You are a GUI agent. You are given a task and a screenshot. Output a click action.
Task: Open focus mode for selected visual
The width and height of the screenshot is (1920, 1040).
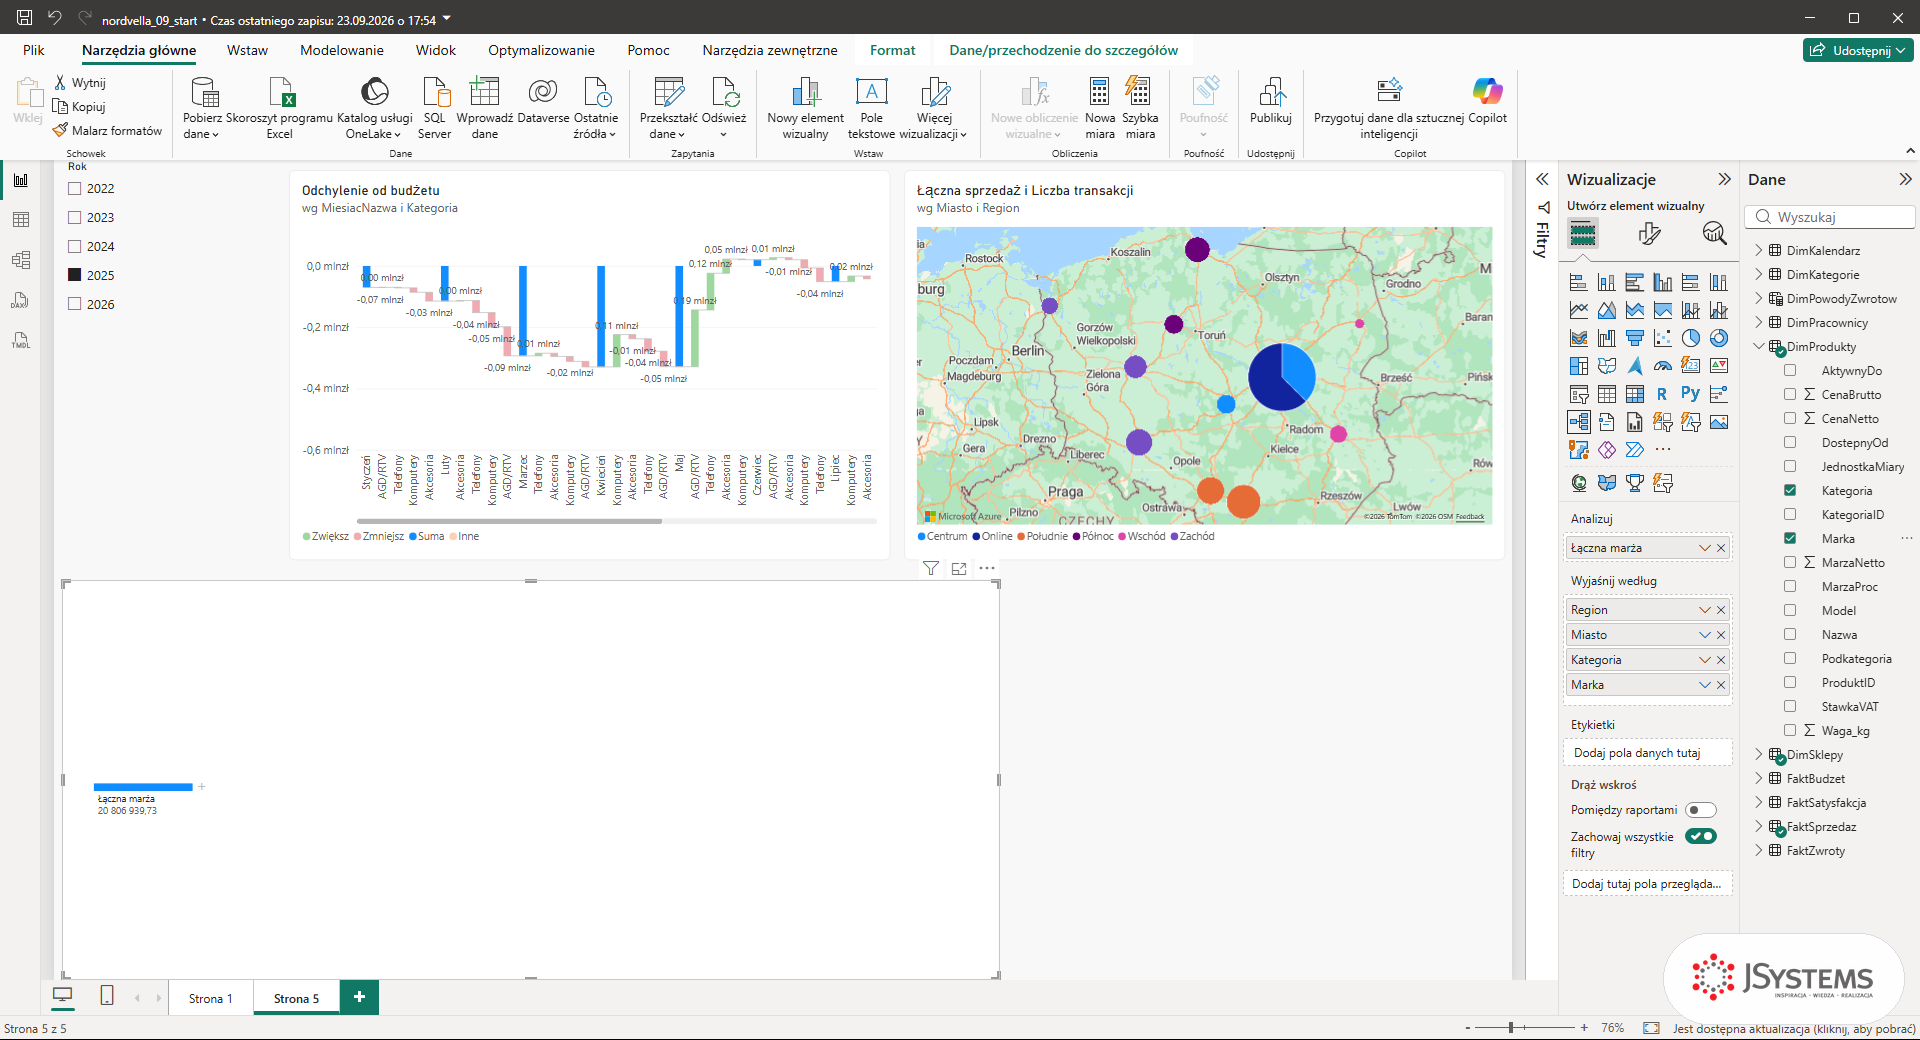(959, 568)
